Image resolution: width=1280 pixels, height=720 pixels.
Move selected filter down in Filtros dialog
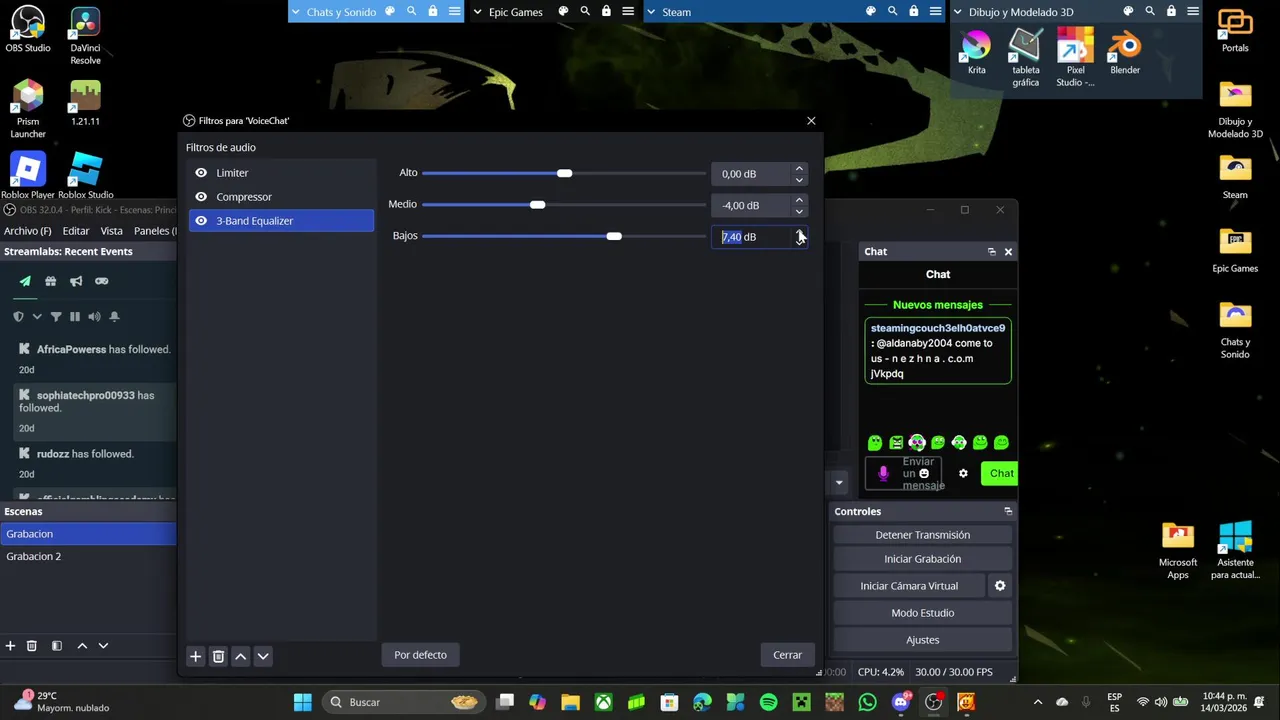pos(263,656)
